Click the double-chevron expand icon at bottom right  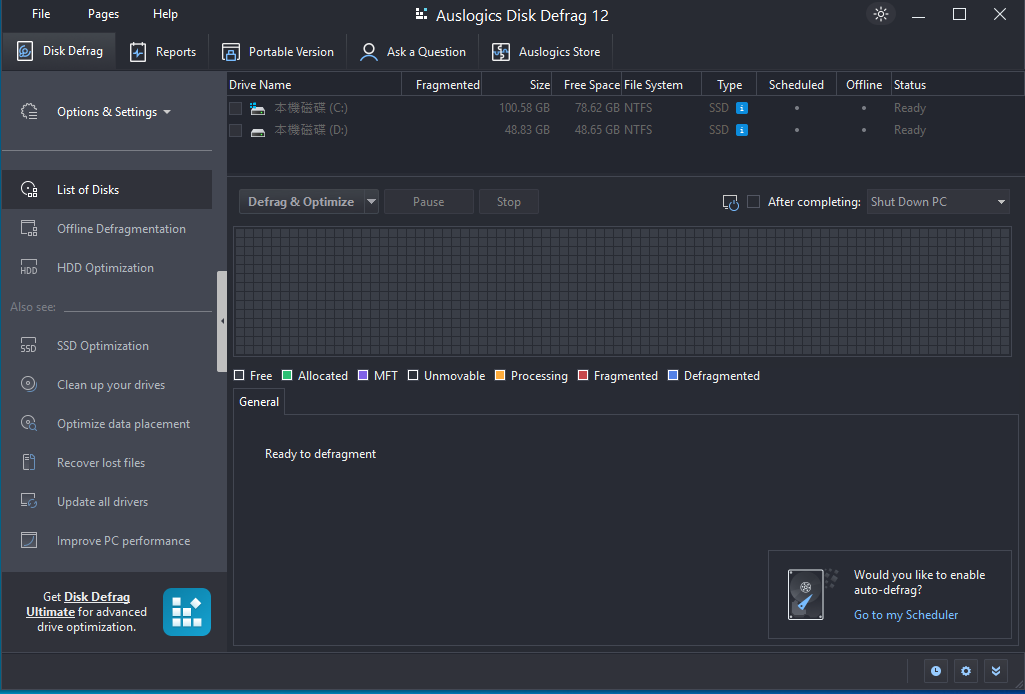point(995,671)
